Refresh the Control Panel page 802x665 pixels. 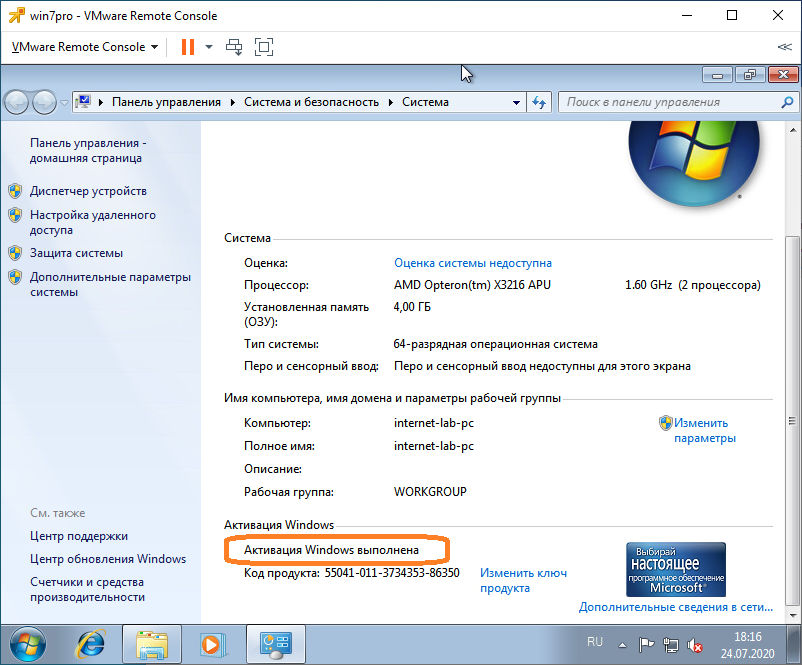pos(539,102)
